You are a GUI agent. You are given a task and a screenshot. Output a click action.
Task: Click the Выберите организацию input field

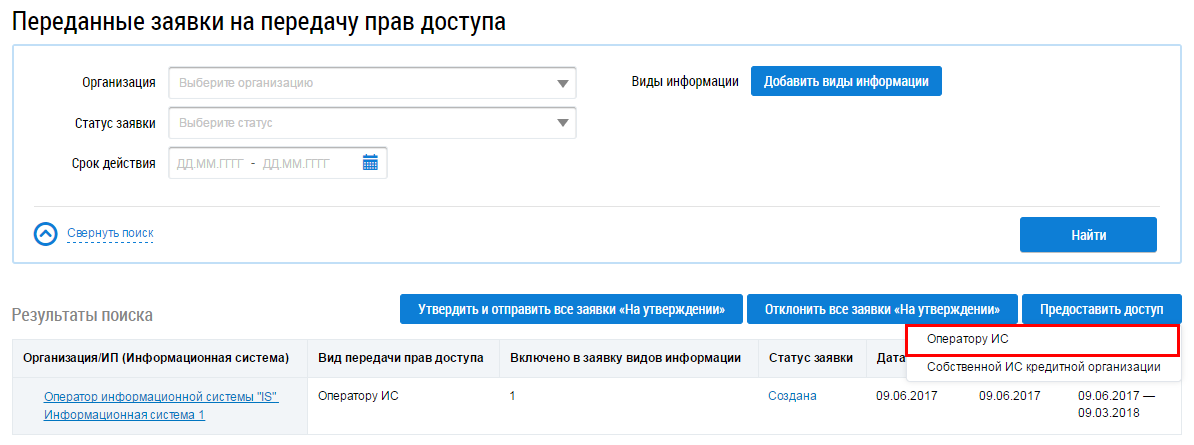click(x=360, y=84)
